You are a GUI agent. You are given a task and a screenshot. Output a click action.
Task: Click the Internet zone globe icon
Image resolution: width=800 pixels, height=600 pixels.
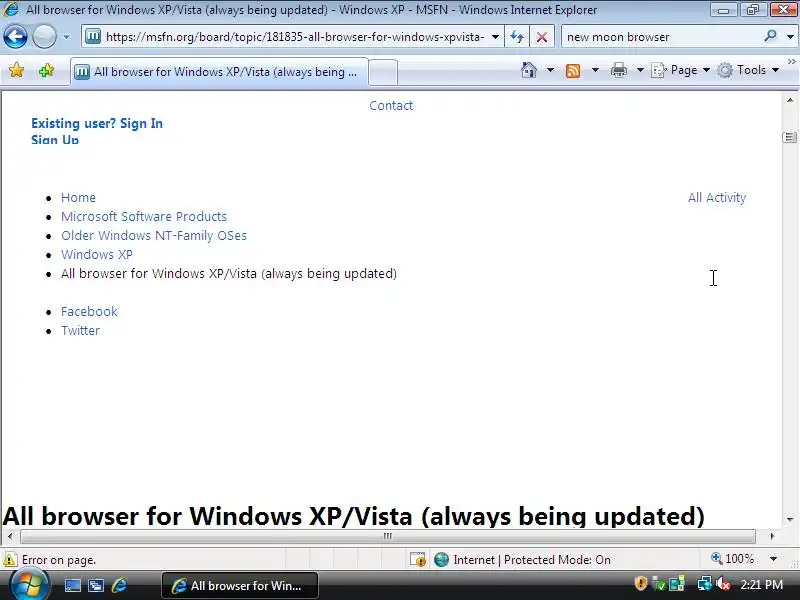[441, 560]
